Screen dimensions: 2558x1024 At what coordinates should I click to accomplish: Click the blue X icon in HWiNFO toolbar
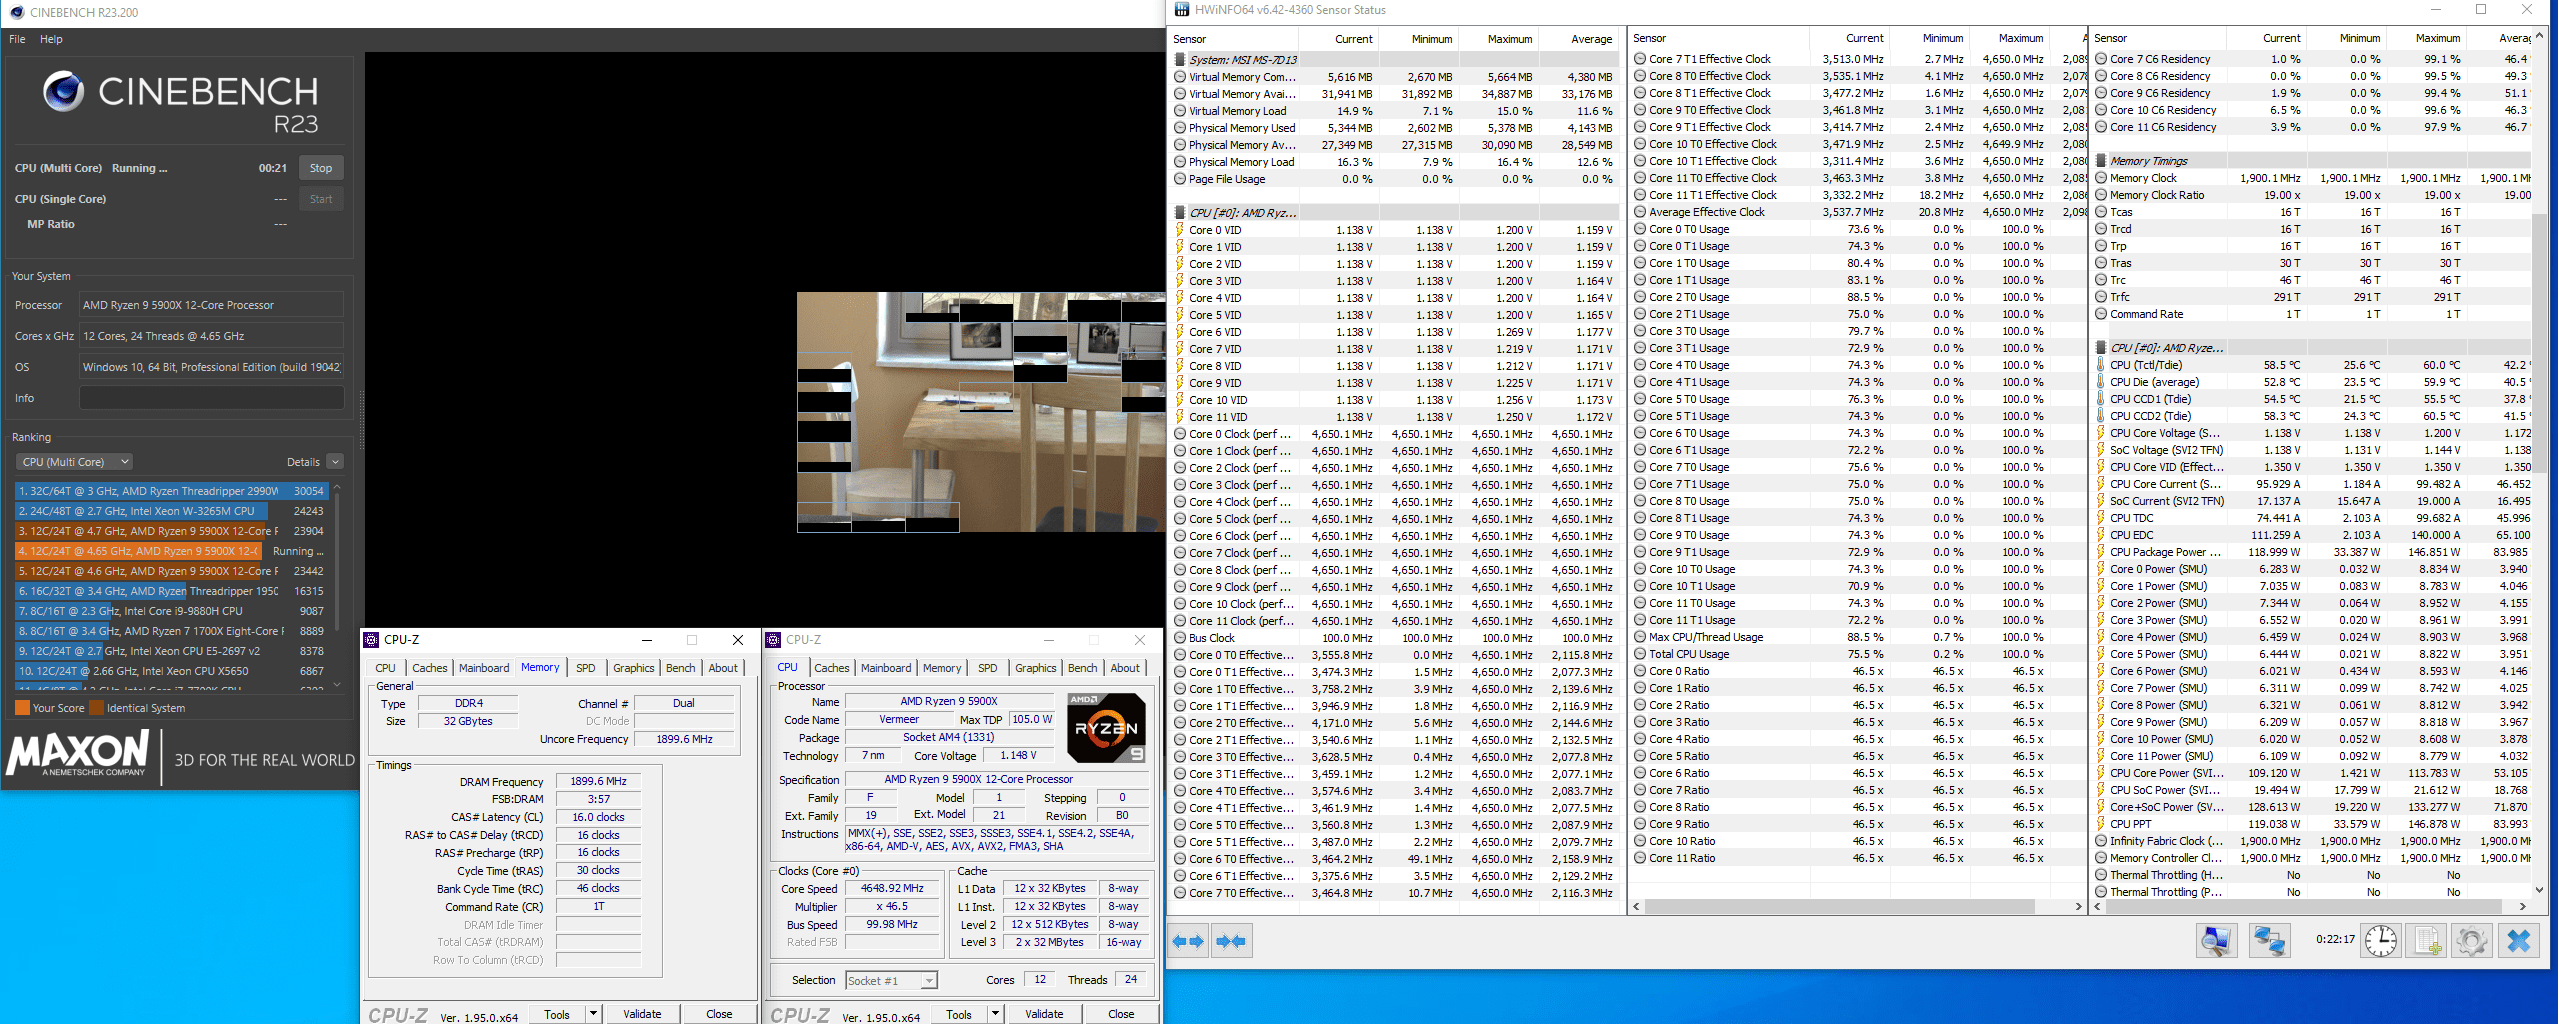[x=2519, y=941]
